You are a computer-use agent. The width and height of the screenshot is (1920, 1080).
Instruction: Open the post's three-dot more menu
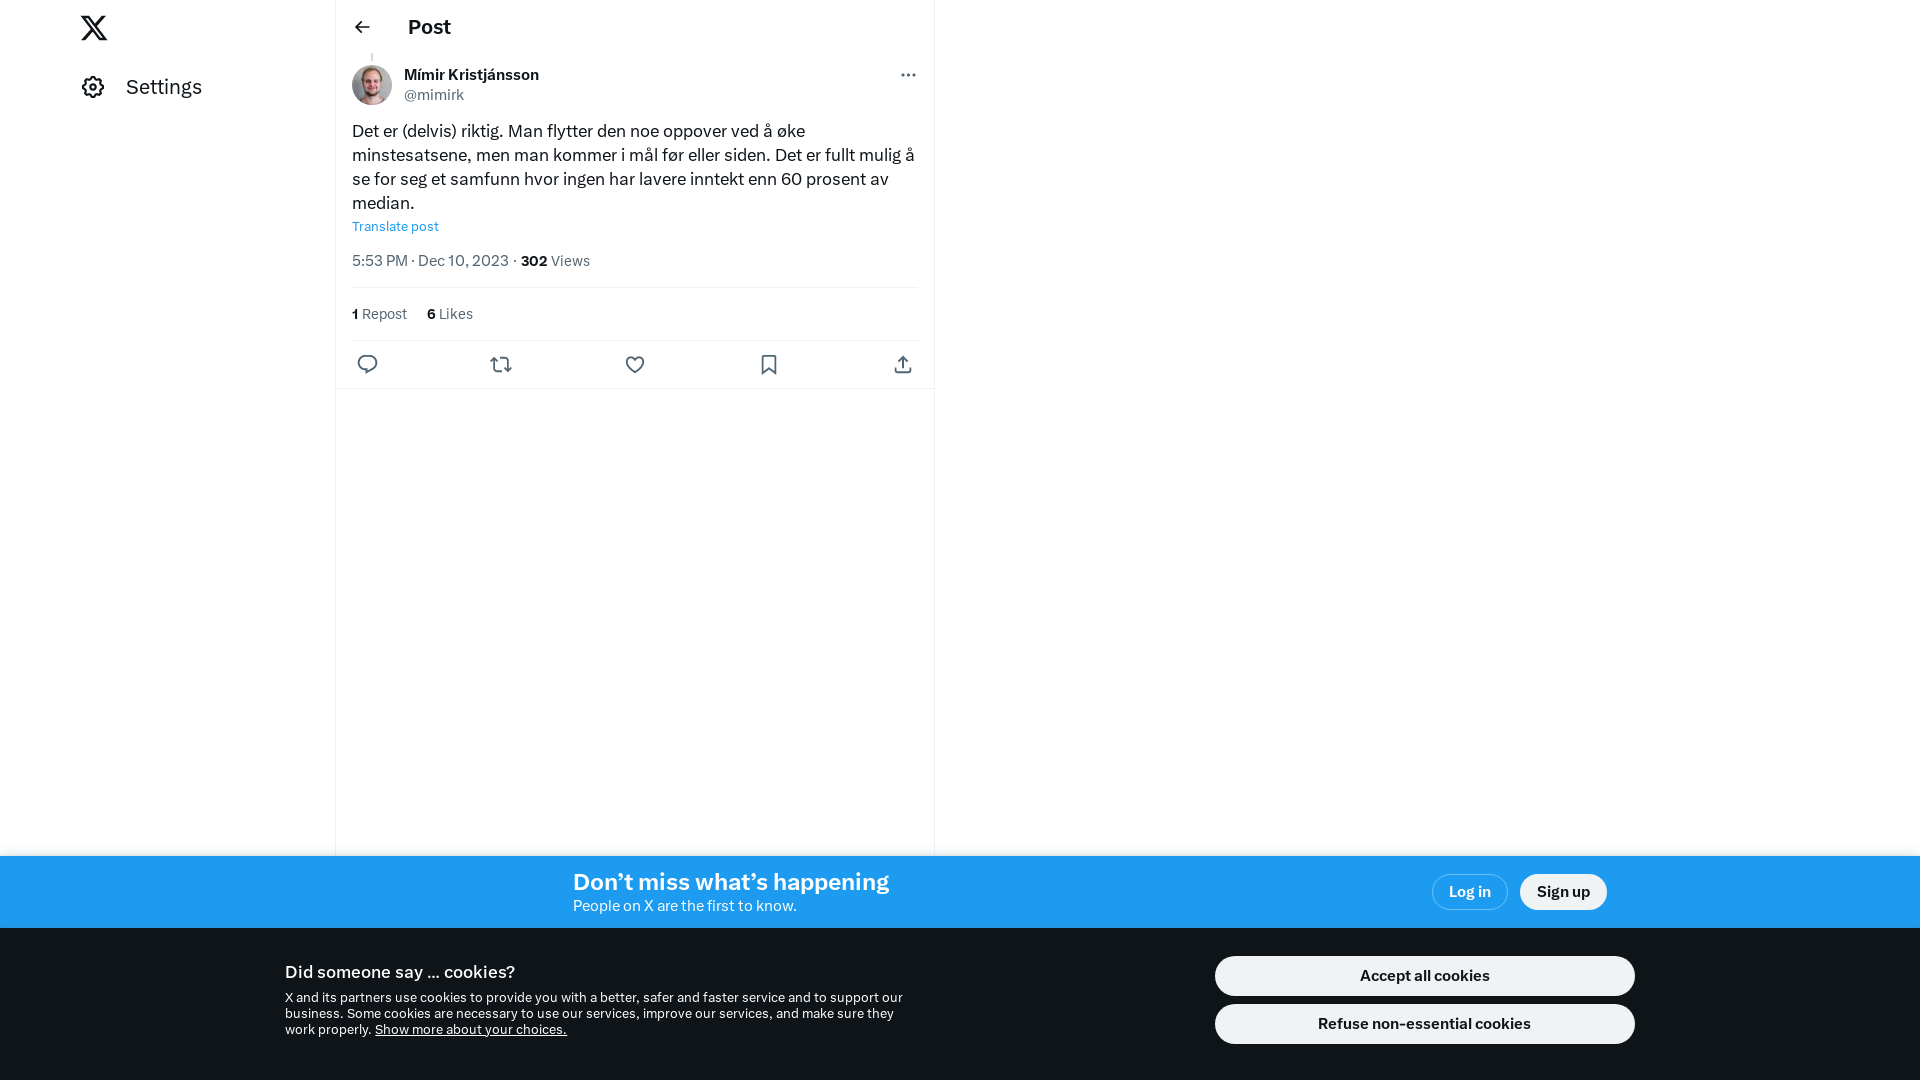[908, 75]
